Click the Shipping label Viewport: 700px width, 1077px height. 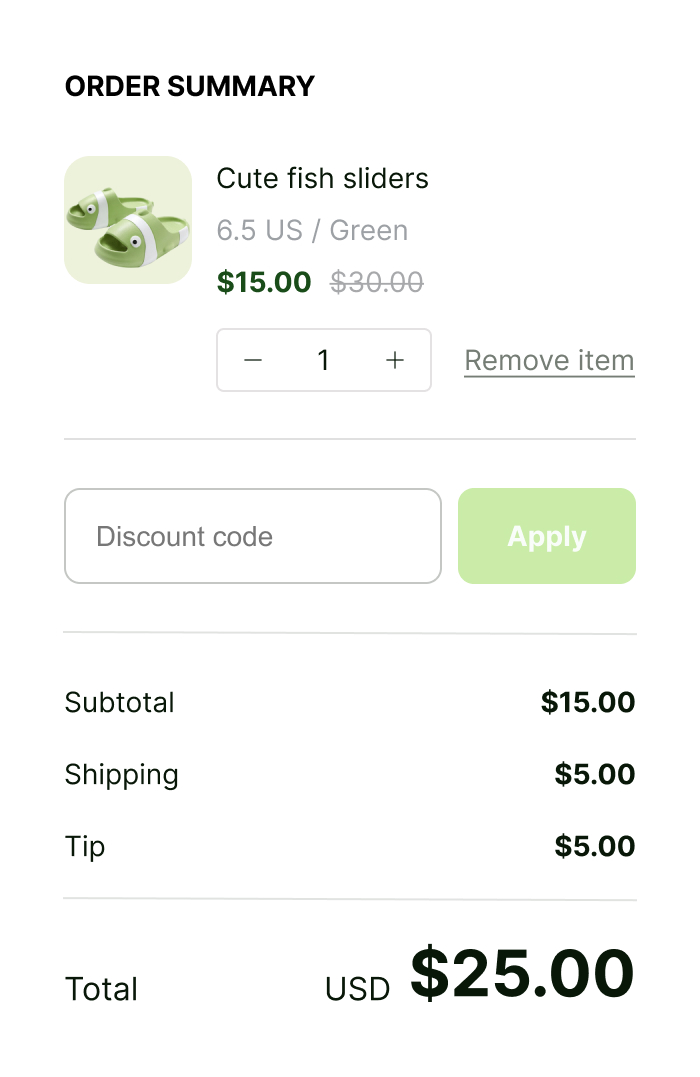(x=122, y=775)
